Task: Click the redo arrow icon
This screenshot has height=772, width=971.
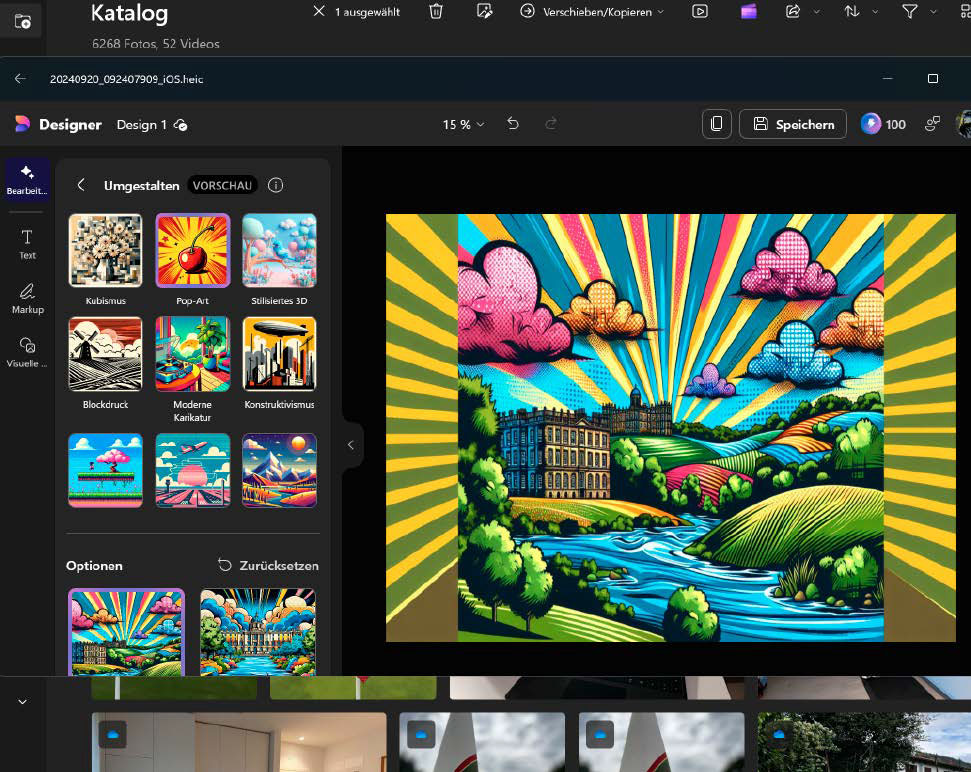Action: (551, 124)
